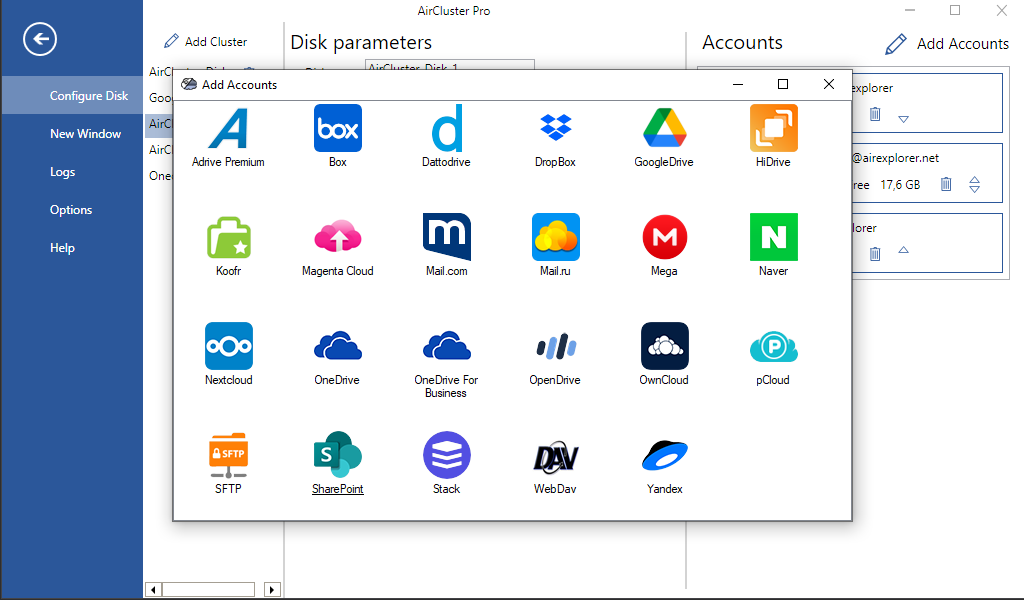Open the Options menu item
The image size is (1024, 600).
pos(72,210)
